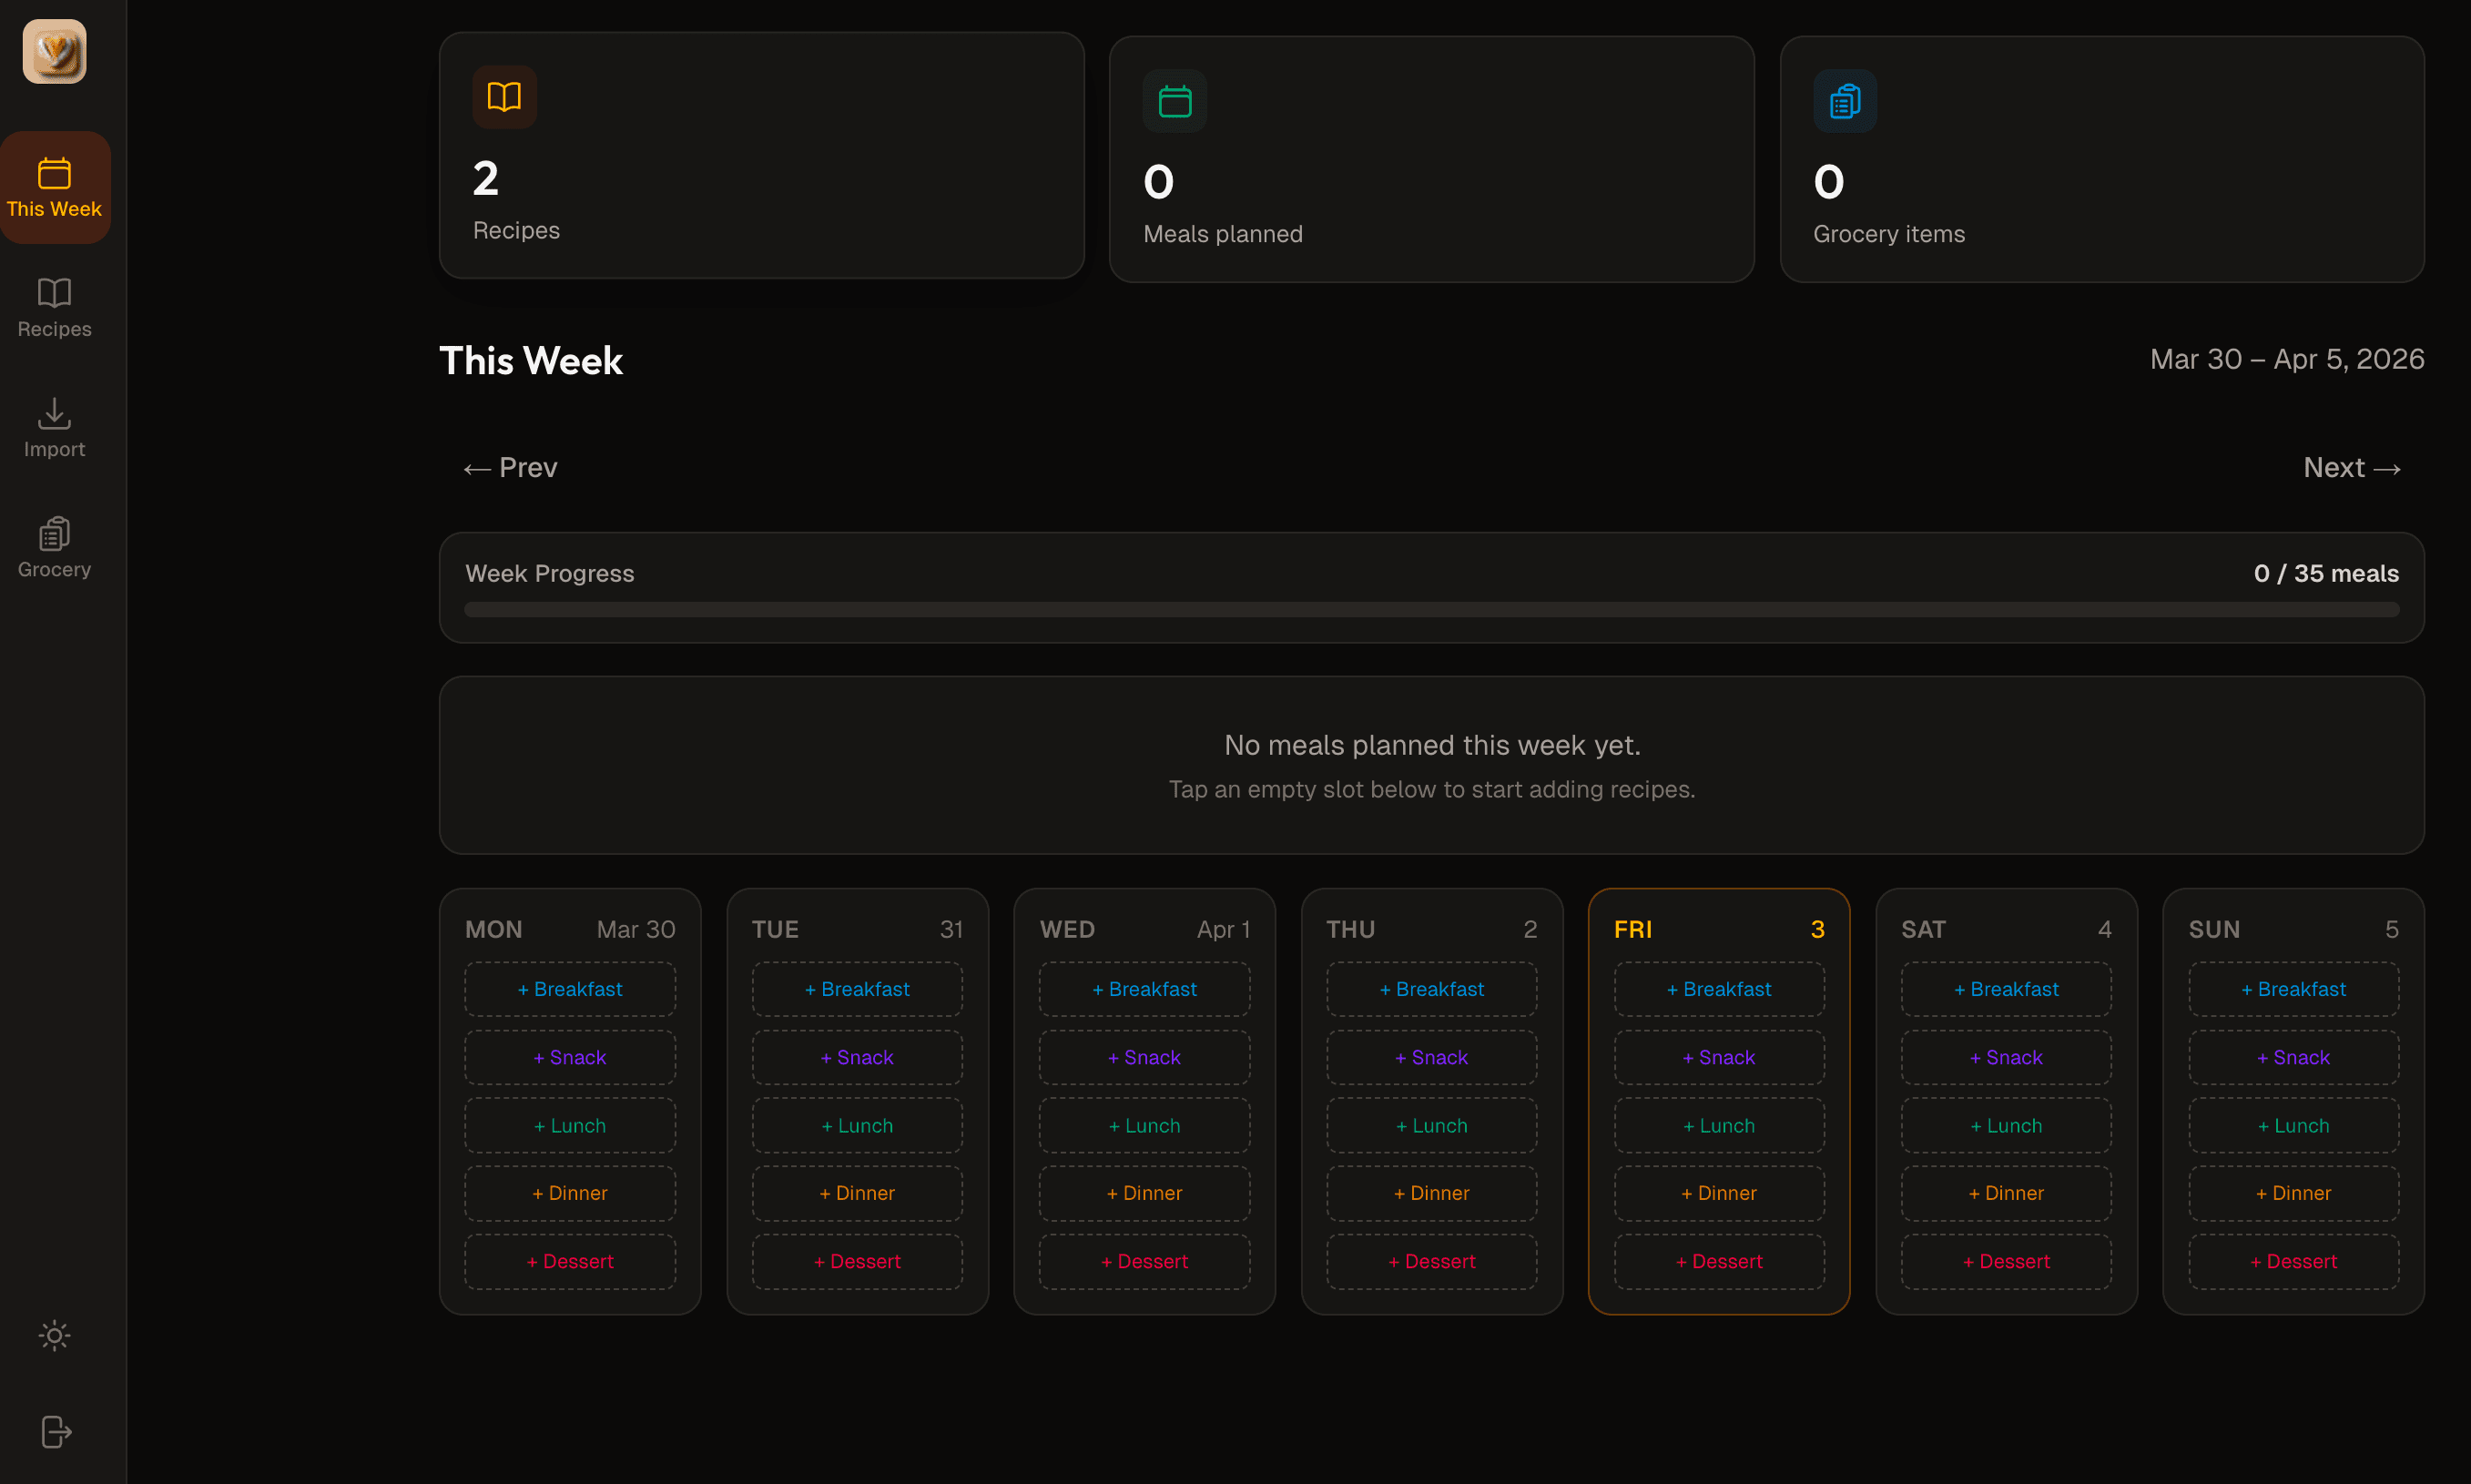The image size is (2471, 1484).
Task: Click the logout icon at bottom of sidebar
Action: pyautogui.click(x=55, y=1432)
